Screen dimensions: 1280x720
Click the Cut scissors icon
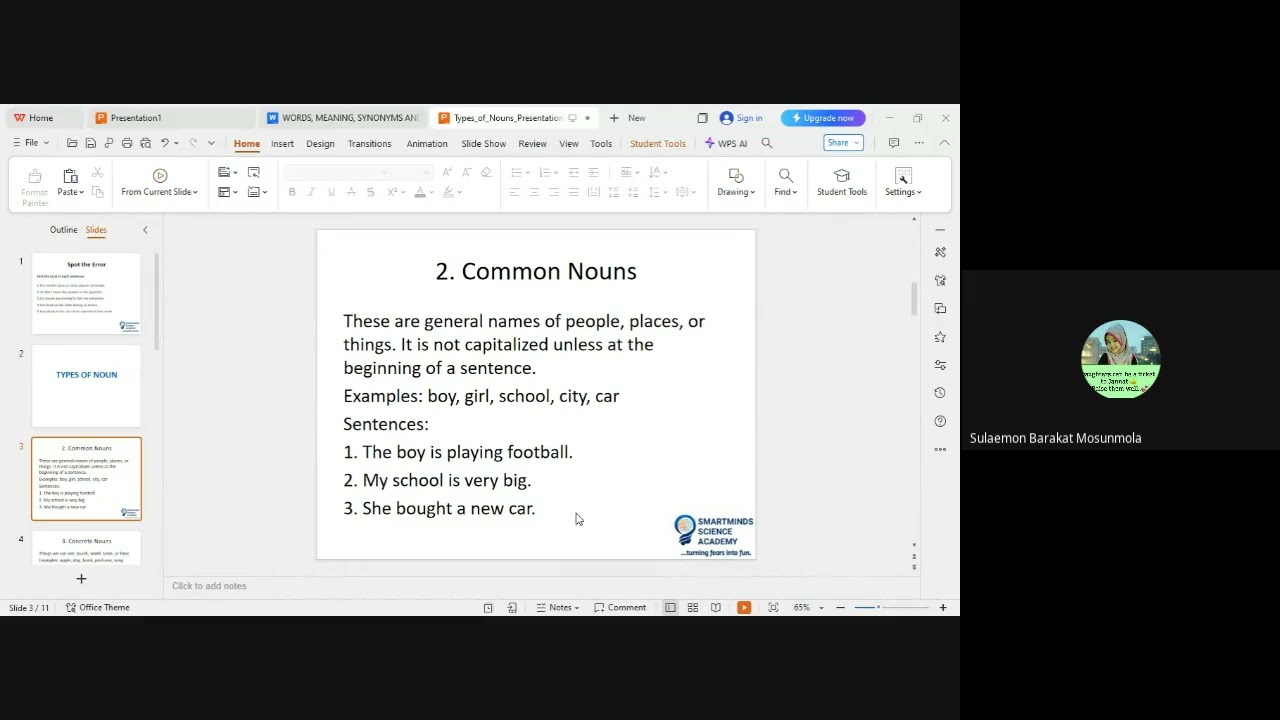click(x=97, y=173)
